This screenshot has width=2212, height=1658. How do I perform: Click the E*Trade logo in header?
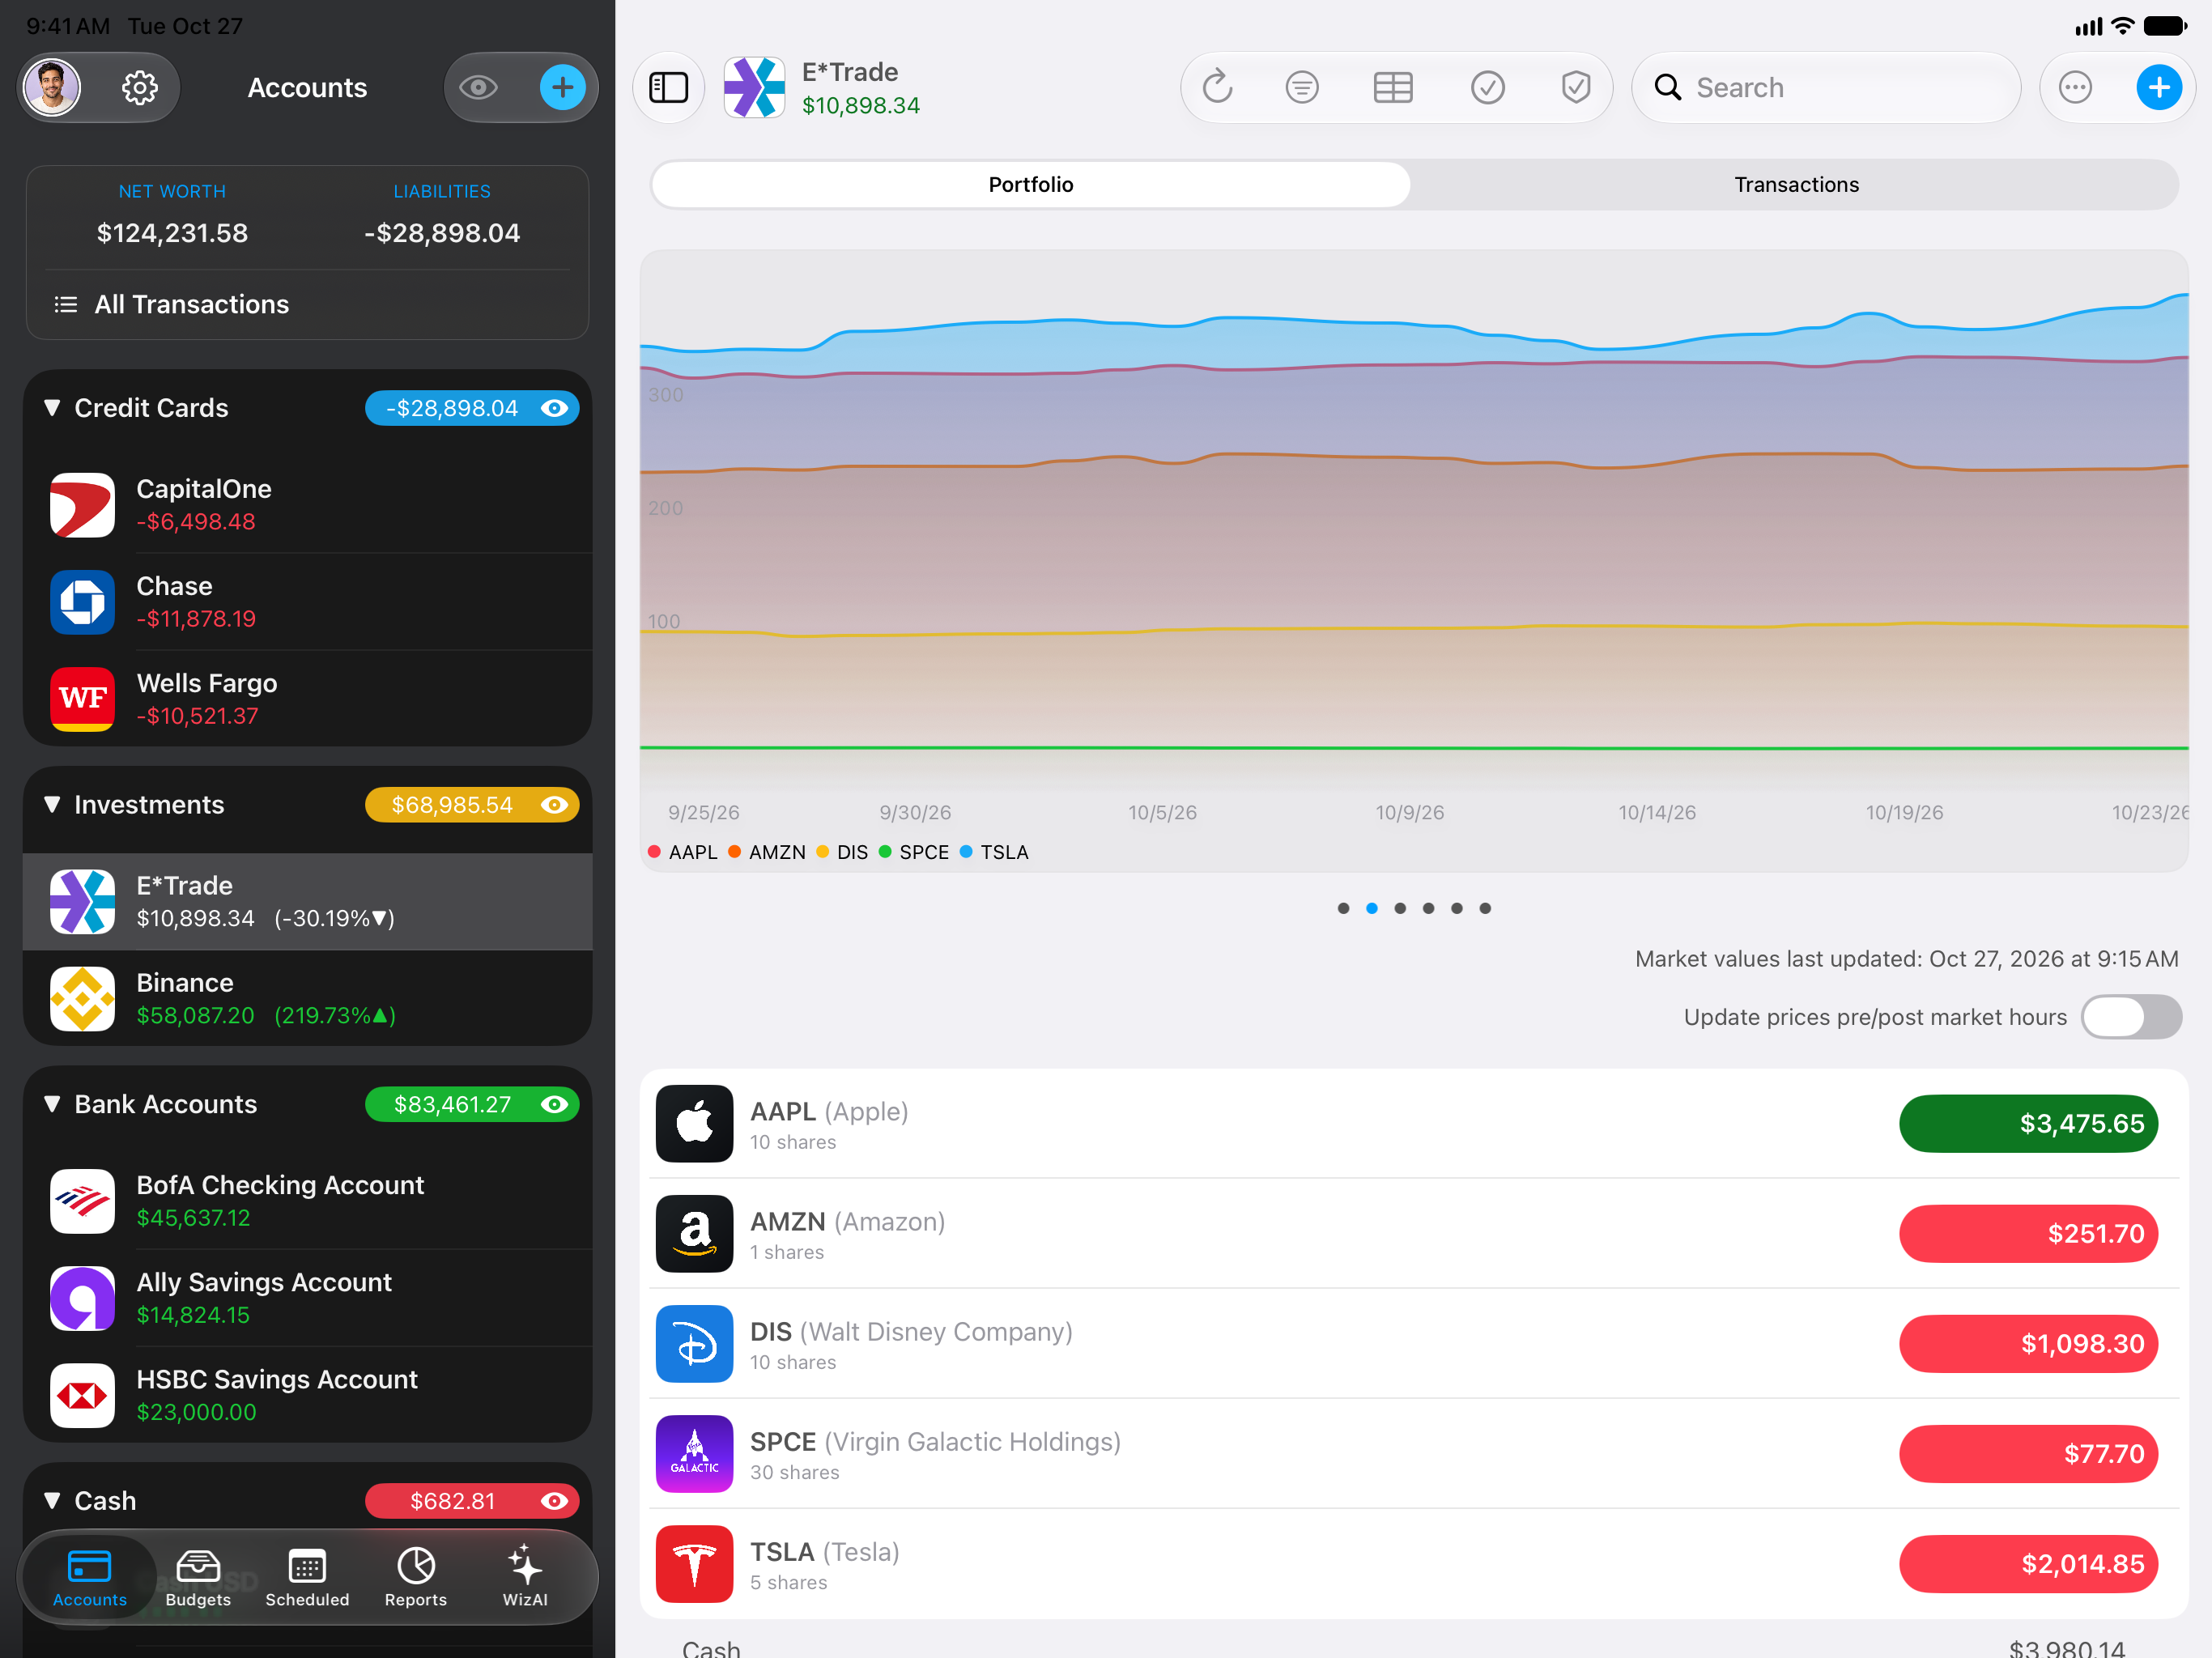[x=754, y=88]
